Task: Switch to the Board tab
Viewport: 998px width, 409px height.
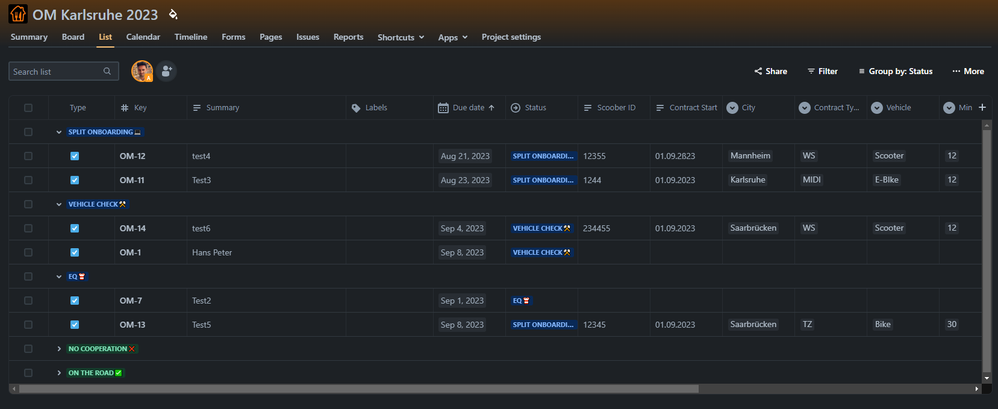Action: coord(73,37)
